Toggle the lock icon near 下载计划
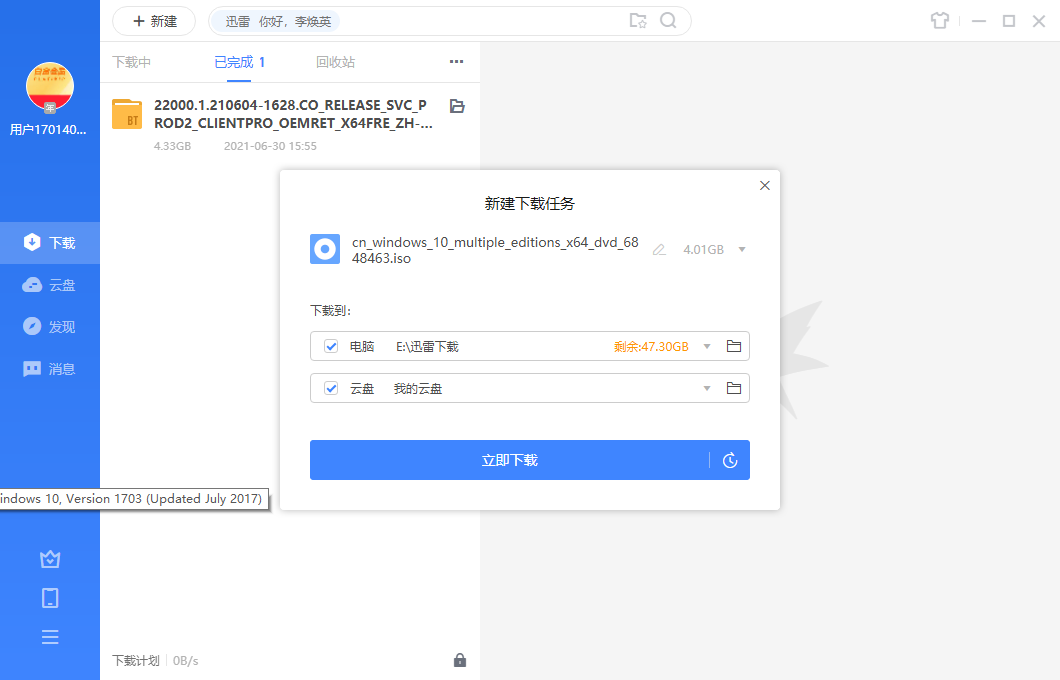Viewport: 1060px width, 680px height. pos(460,660)
